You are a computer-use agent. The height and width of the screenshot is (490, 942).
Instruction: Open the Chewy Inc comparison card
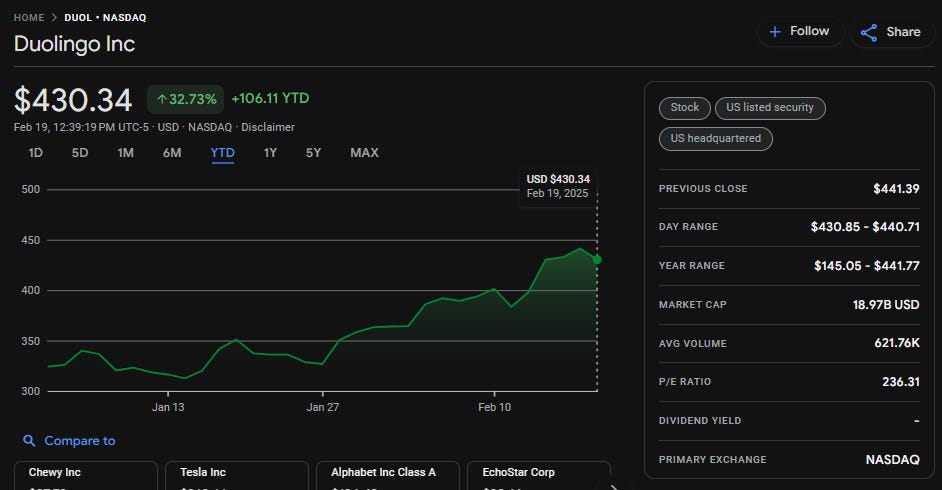[86, 475]
